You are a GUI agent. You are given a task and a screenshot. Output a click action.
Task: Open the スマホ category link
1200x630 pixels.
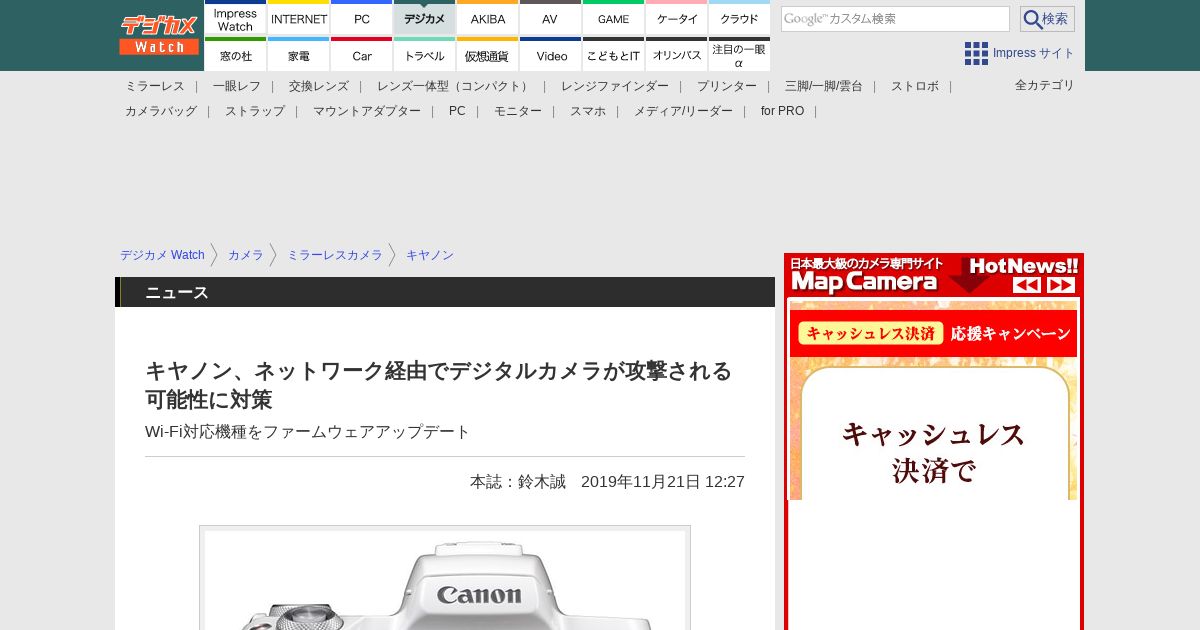coord(588,111)
